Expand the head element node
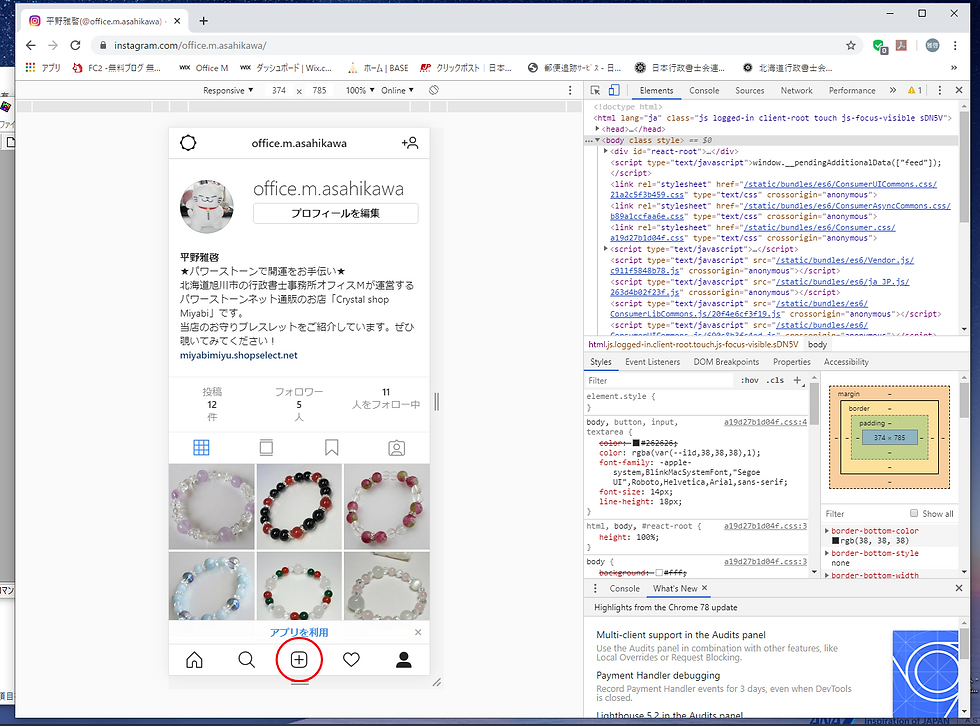Image resolution: width=980 pixels, height=726 pixels. 598,129
